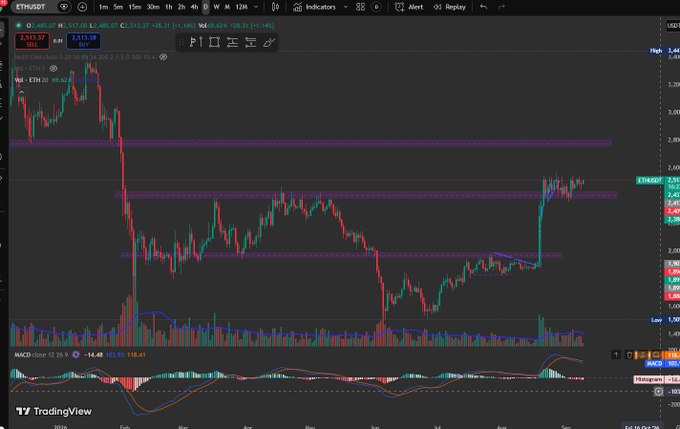Image resolution: width=680 pixels, height=429 pixels.
Task: Start bar Replay mode
Action: pos(449,7)
